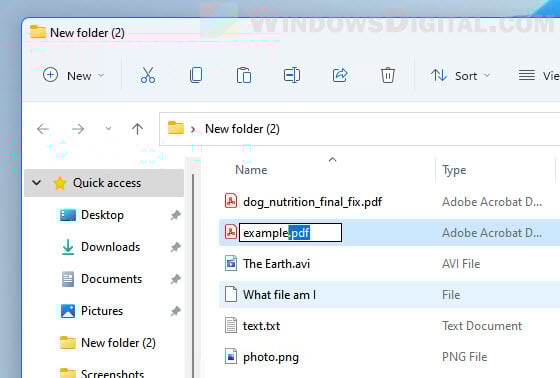Screen dimensions: 560x378
Task: Sort by the Name column header
Action: [251, 170]
